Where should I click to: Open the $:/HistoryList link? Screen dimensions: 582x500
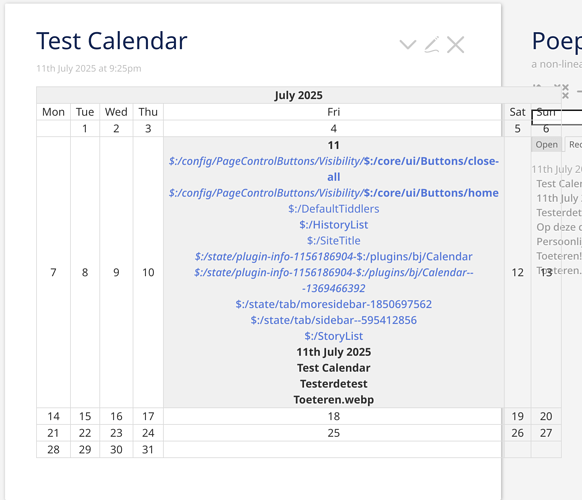(333, 225)
